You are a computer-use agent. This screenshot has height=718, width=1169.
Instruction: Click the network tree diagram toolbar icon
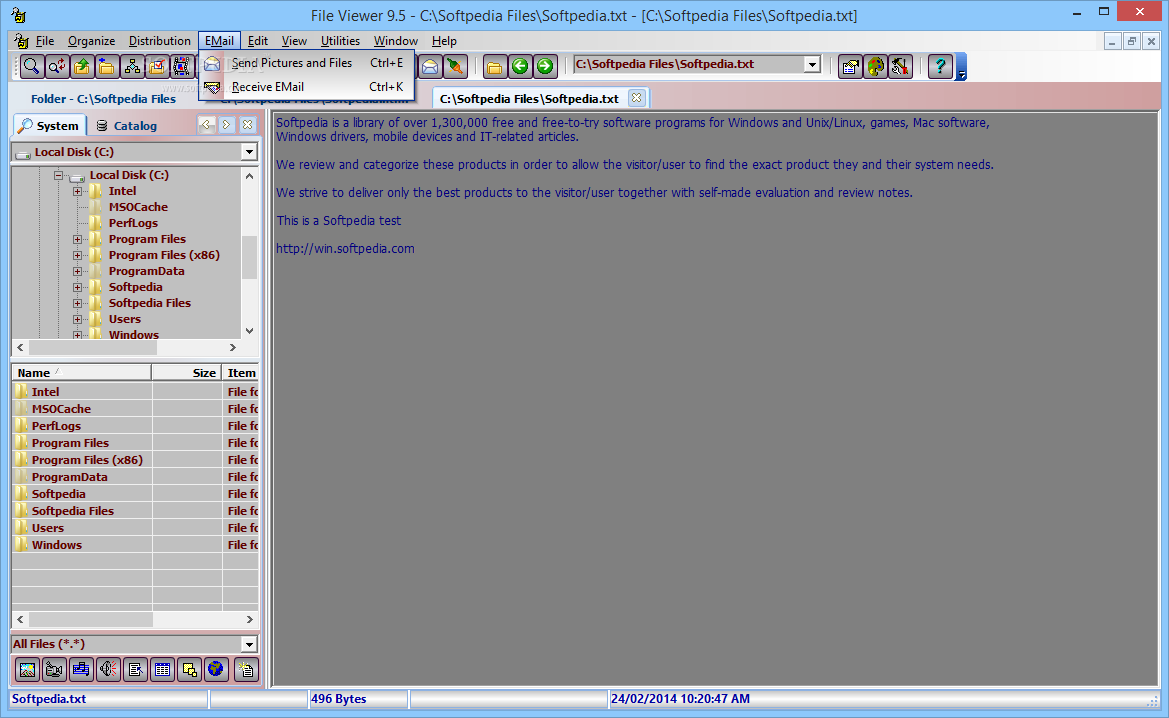point(132,66)
